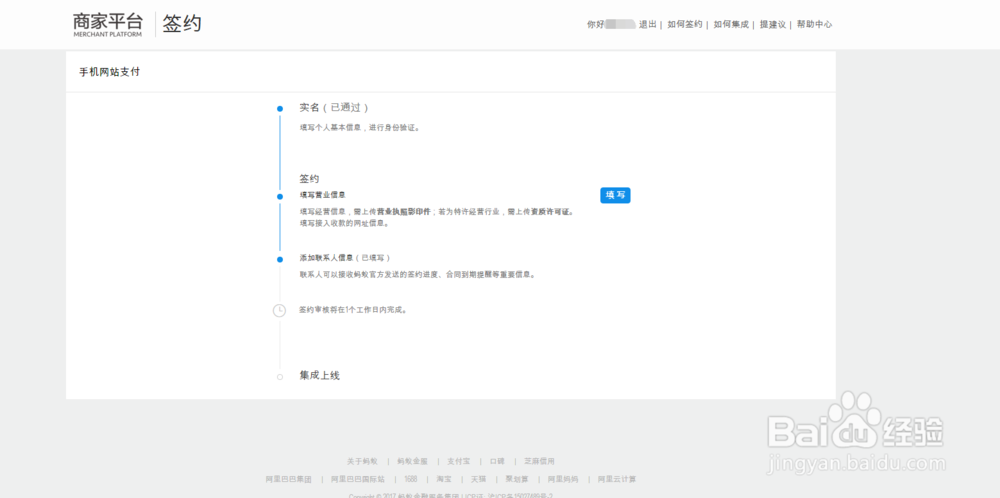1000x498 pixels.
Task: Open footer link 1688
Action: [x=411, y=479]
